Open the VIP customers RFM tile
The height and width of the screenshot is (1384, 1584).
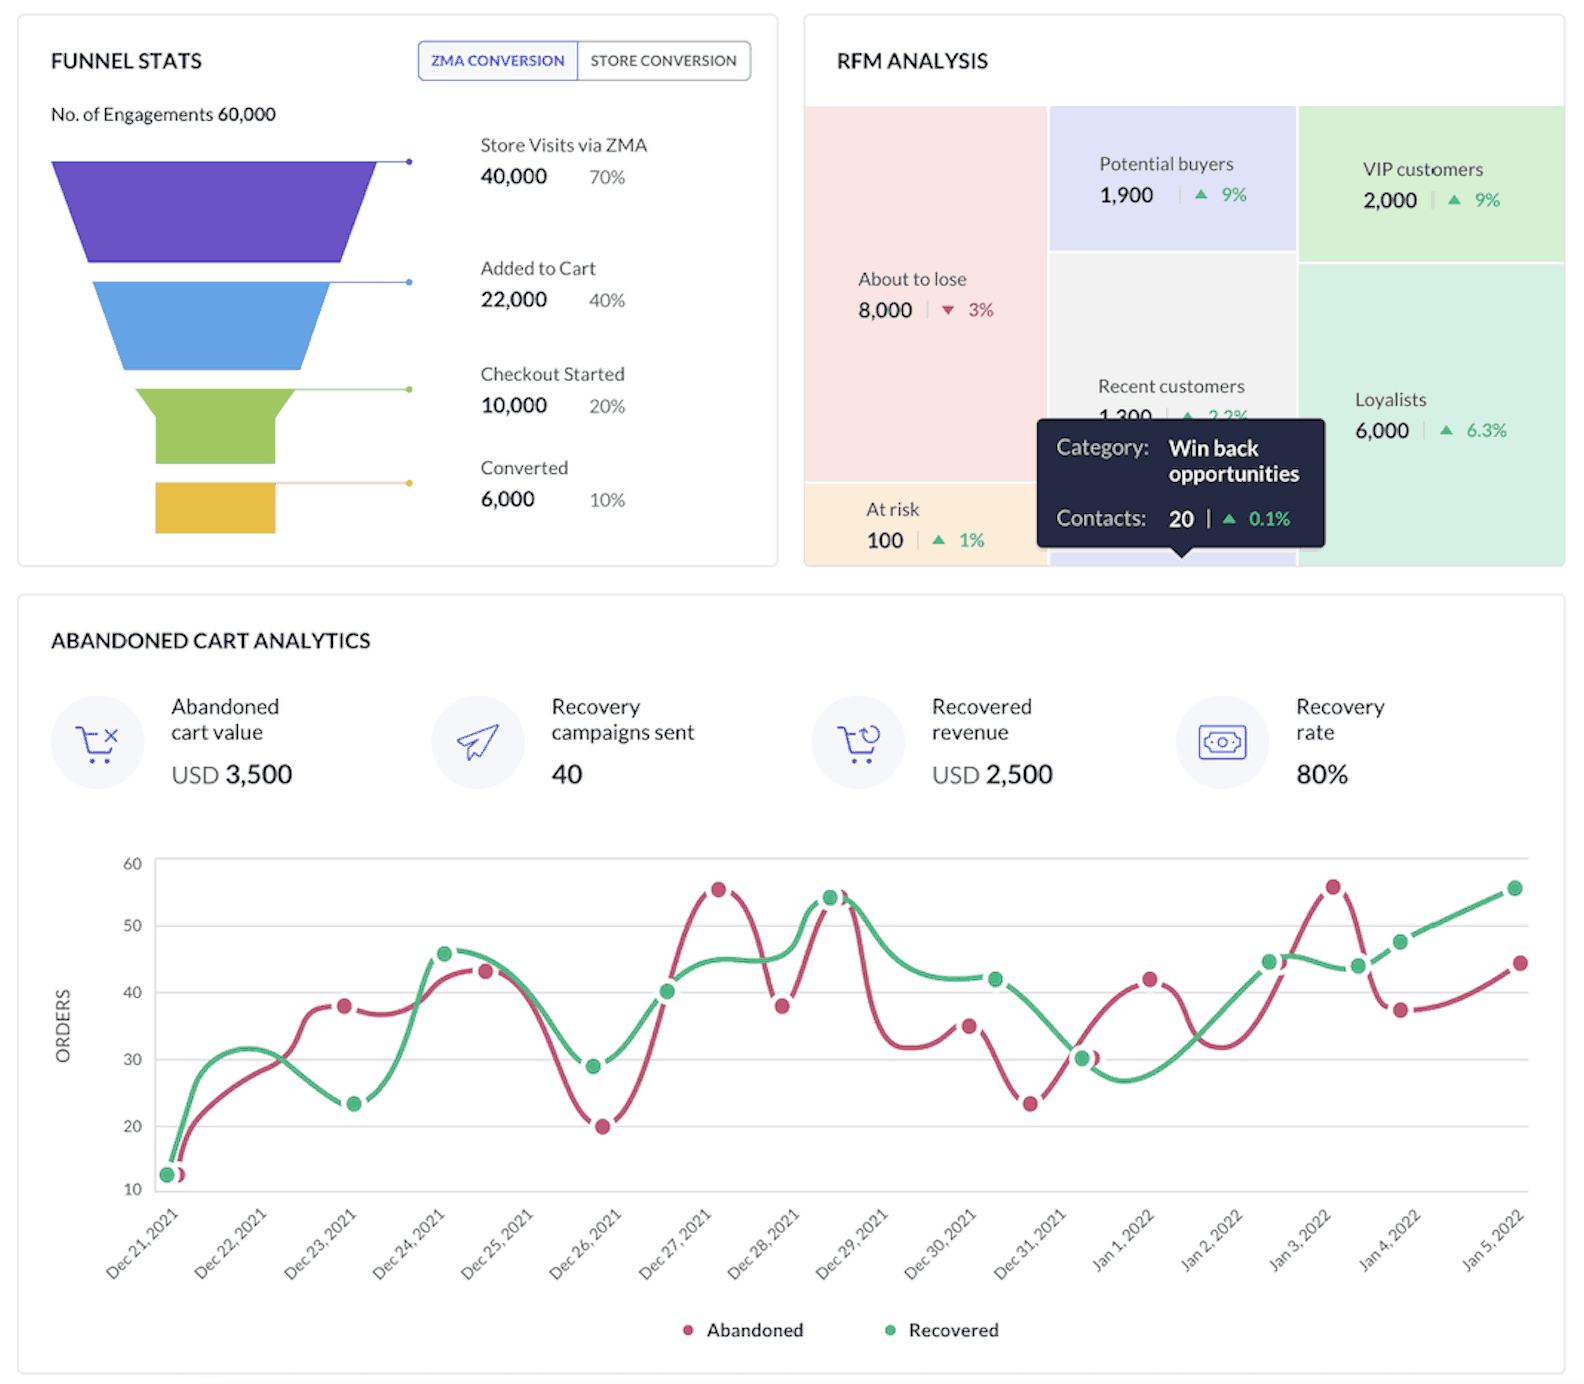click(x=1431, y=184)
